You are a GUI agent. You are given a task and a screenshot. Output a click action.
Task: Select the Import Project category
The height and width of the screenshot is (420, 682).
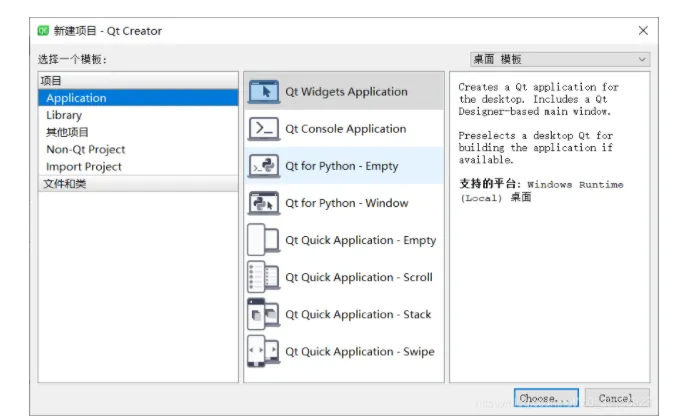83,166
